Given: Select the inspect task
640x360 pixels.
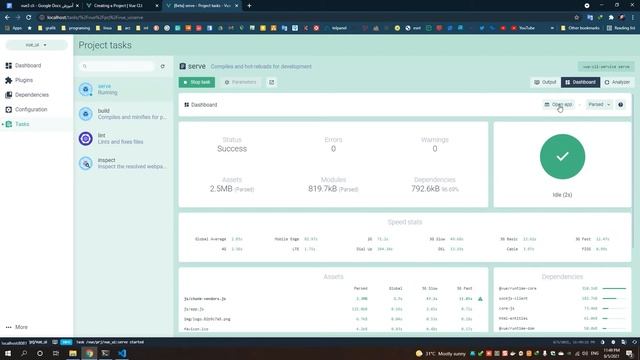Looking at the screenshot, I should (x=124, y=163).
